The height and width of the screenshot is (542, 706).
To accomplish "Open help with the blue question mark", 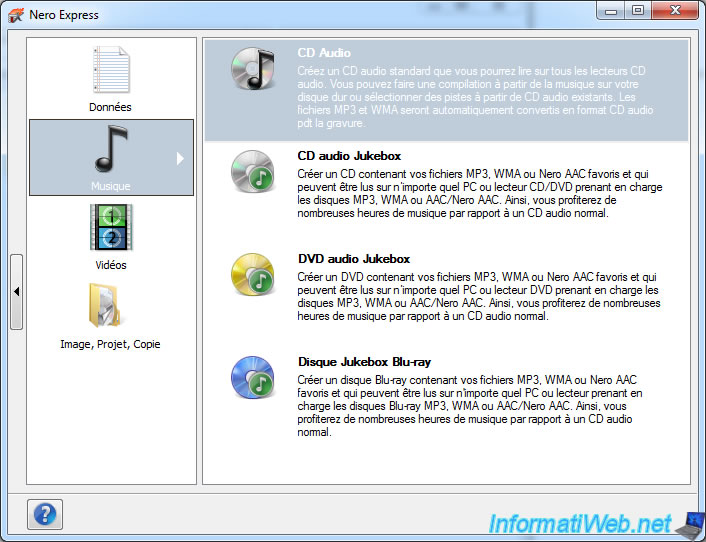I will pyautogui.click(x=46, y=514).
